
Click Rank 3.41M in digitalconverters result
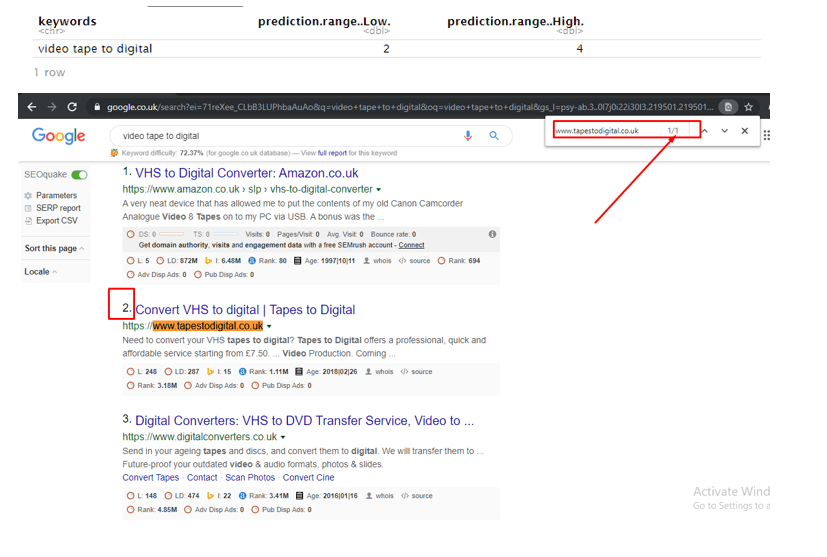[x=264, y=496]
